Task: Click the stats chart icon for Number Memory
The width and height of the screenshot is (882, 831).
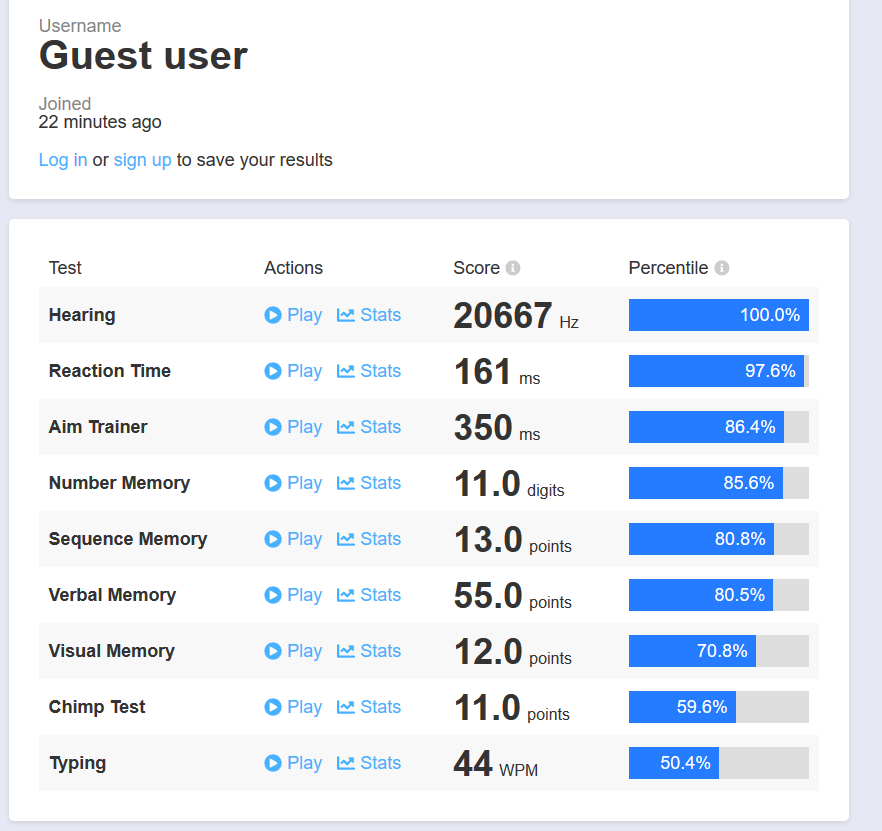Action: 346,483
